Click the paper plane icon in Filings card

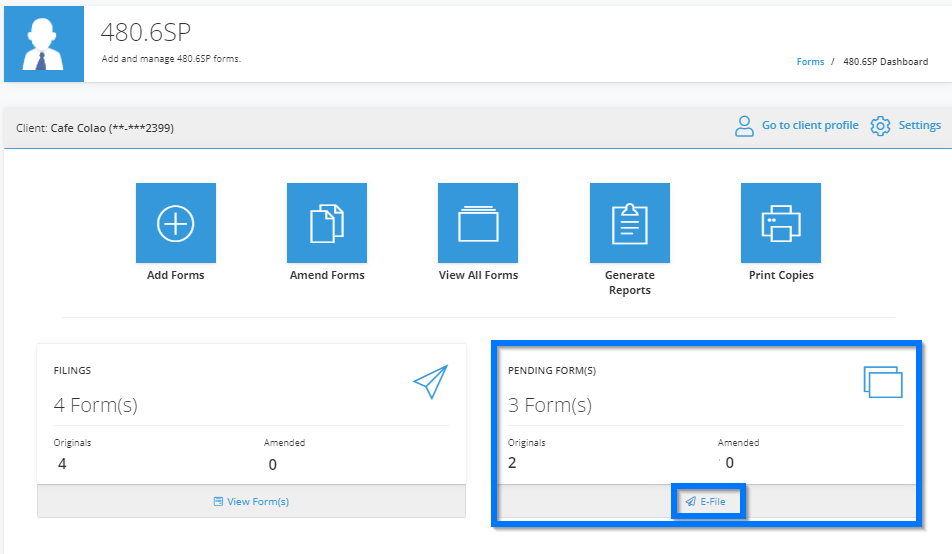pos(430,381)
